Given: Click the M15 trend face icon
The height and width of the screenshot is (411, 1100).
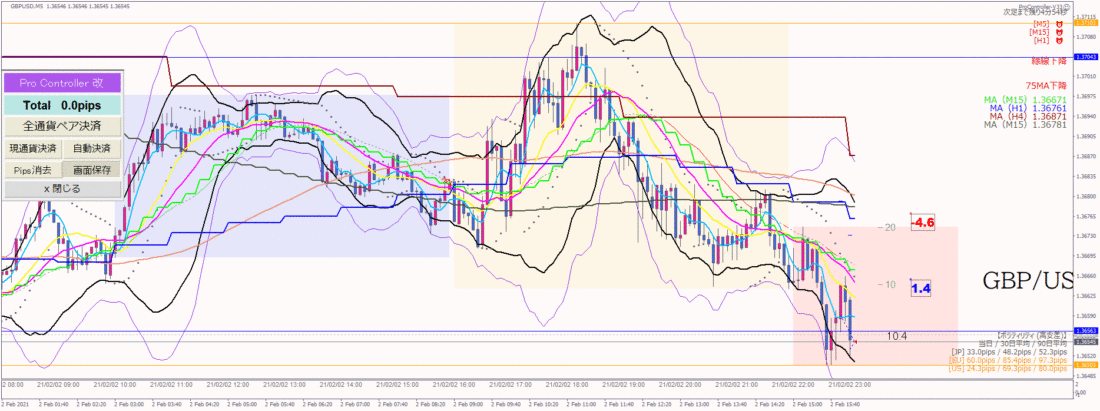Looking at the screenshot, I should click(x=1059, y=32).
